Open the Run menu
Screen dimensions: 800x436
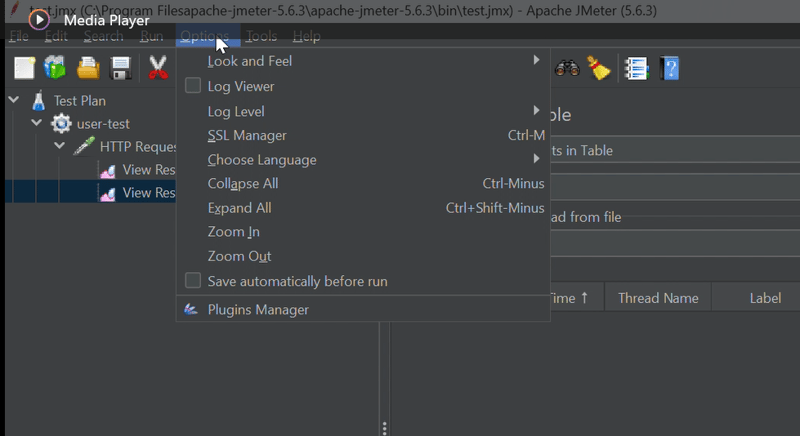pyautogui.click(x=152, y=36)
